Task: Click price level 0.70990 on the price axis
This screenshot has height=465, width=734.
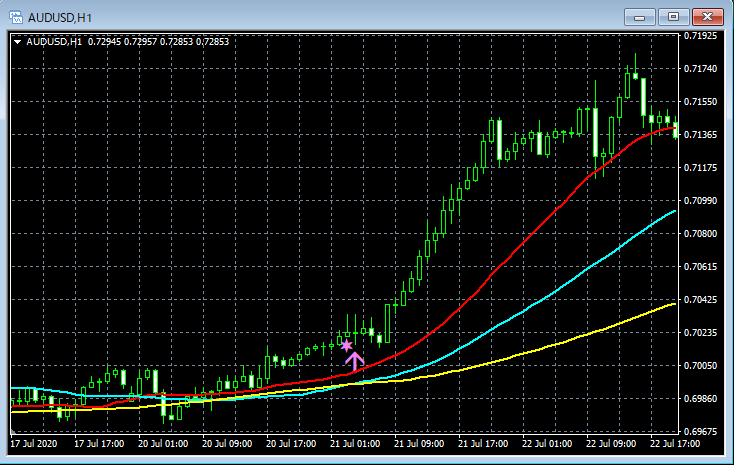Action: 700,200
